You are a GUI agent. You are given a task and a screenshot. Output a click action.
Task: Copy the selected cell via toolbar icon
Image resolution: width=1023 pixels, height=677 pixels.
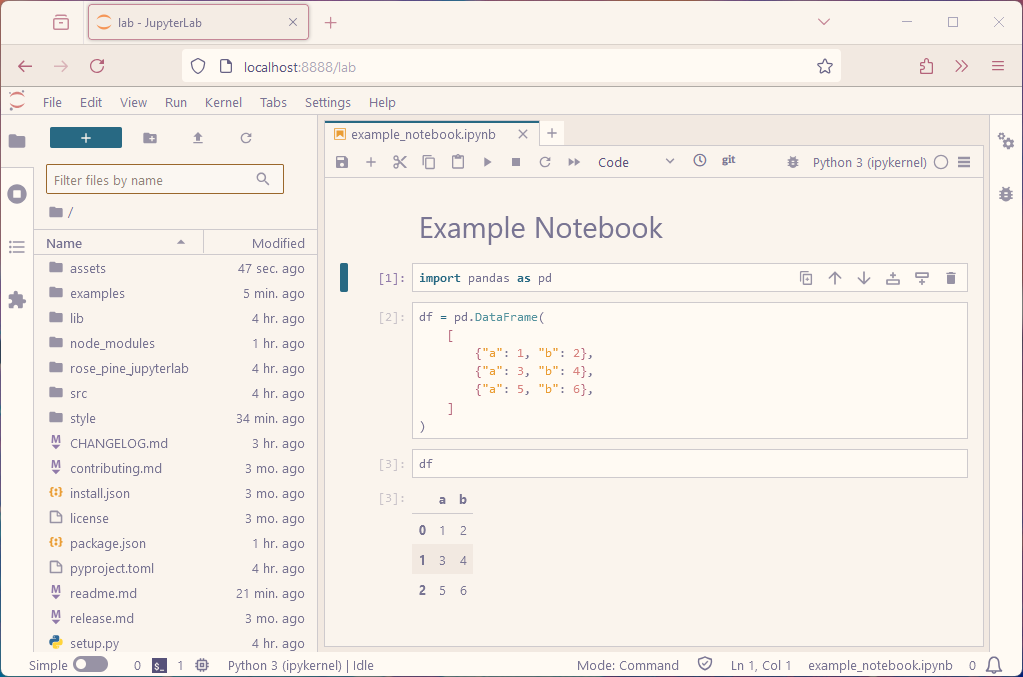429,162
